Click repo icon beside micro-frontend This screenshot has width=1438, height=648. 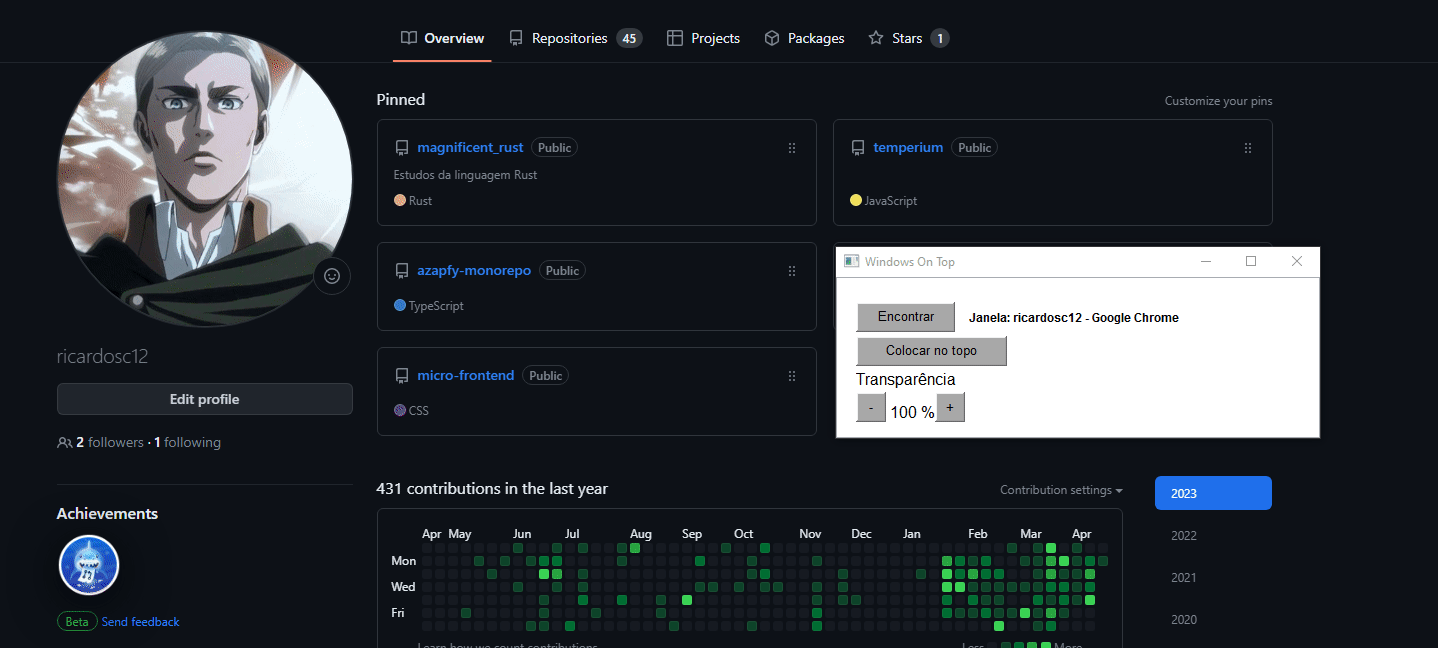tap(402, 376)
